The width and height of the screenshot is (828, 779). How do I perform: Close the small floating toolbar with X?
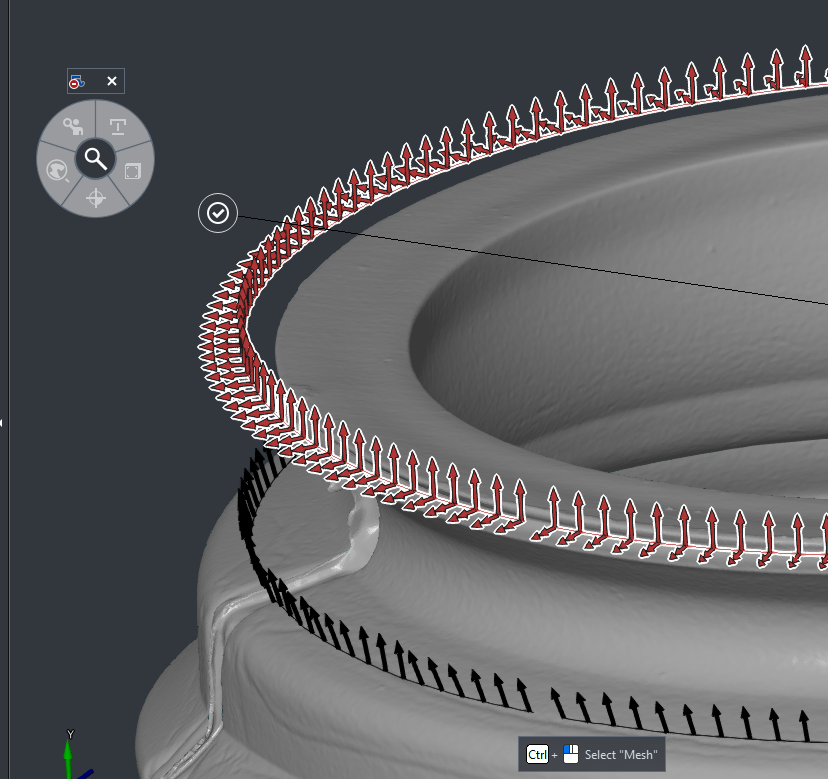(x=112, y=81)
